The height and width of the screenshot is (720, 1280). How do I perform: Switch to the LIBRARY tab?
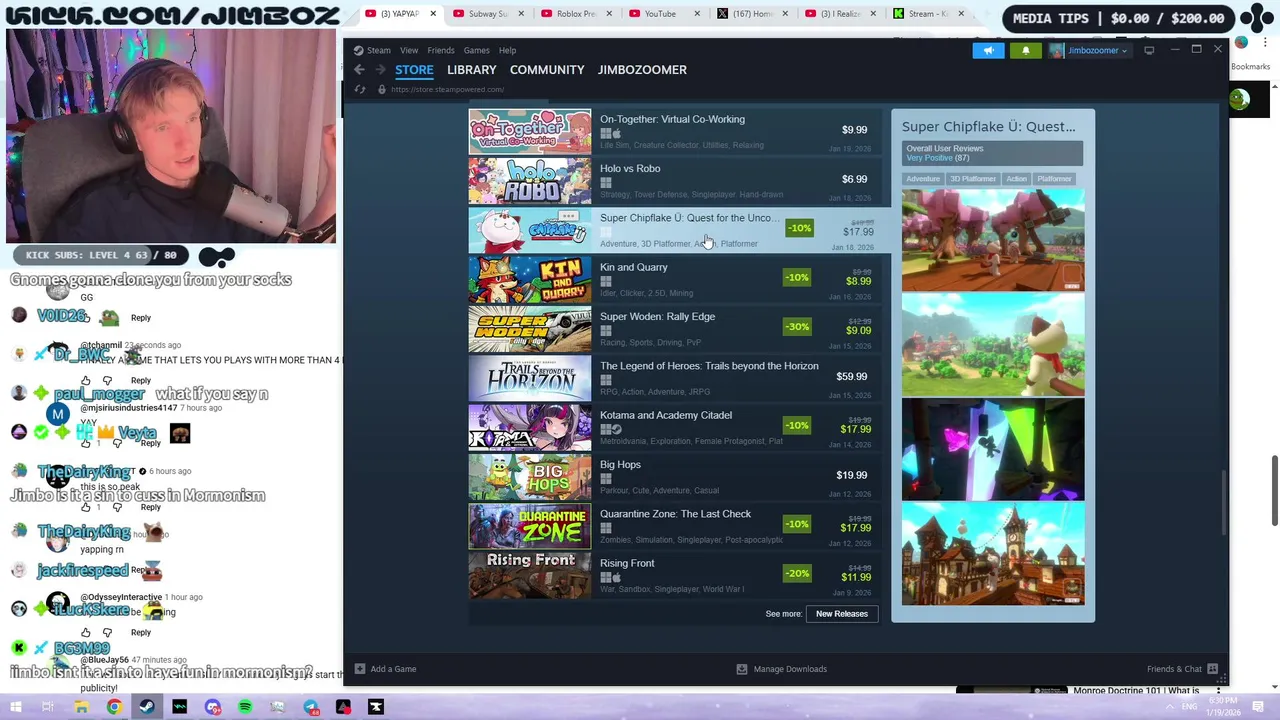[x=471, y=70]
